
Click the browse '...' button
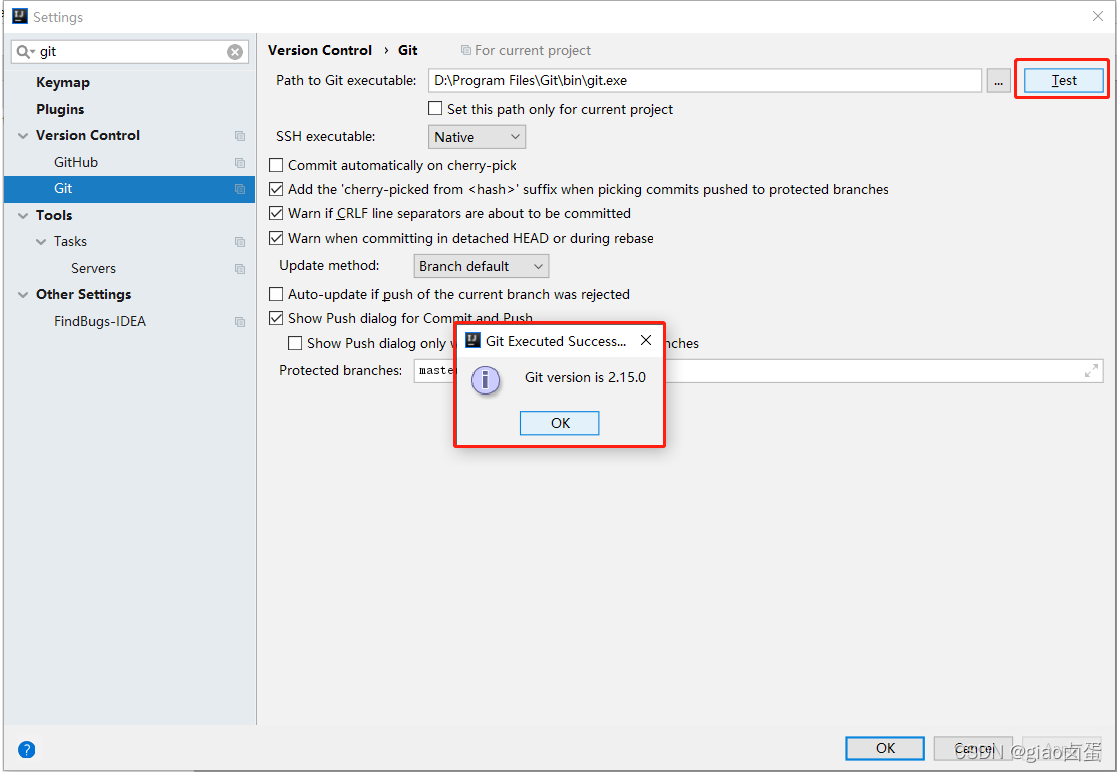pos(998,81)
